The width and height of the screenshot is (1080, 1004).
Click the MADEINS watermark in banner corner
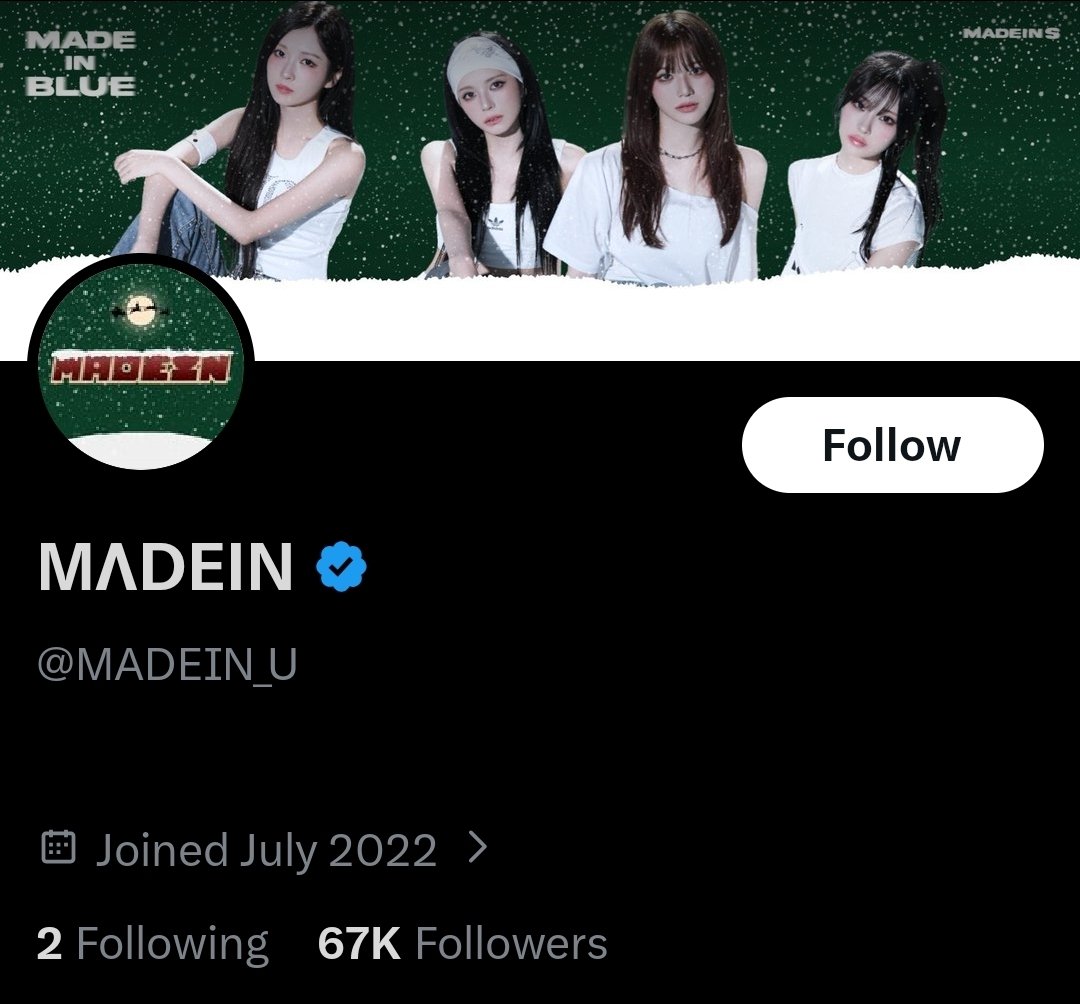[1010, 32]
